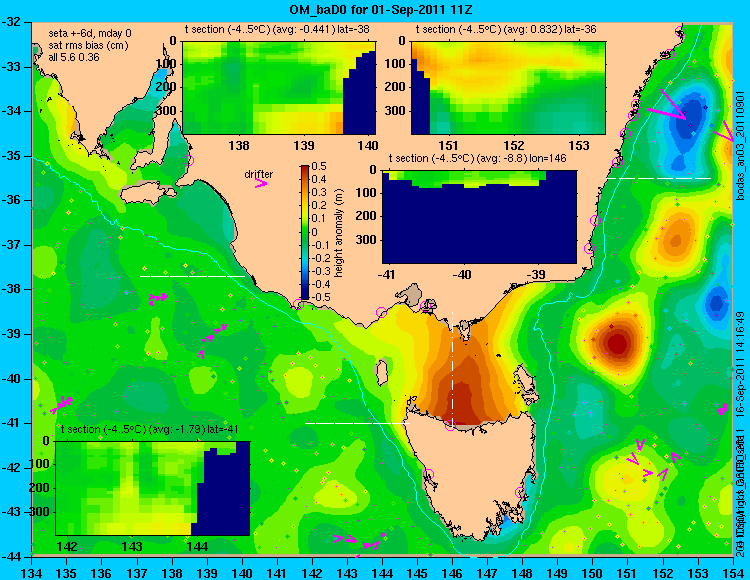The image size is (750, 580).
Task: Click the magenta circle near 138.5 at latitude -35
Action: (x=189, y=160)
